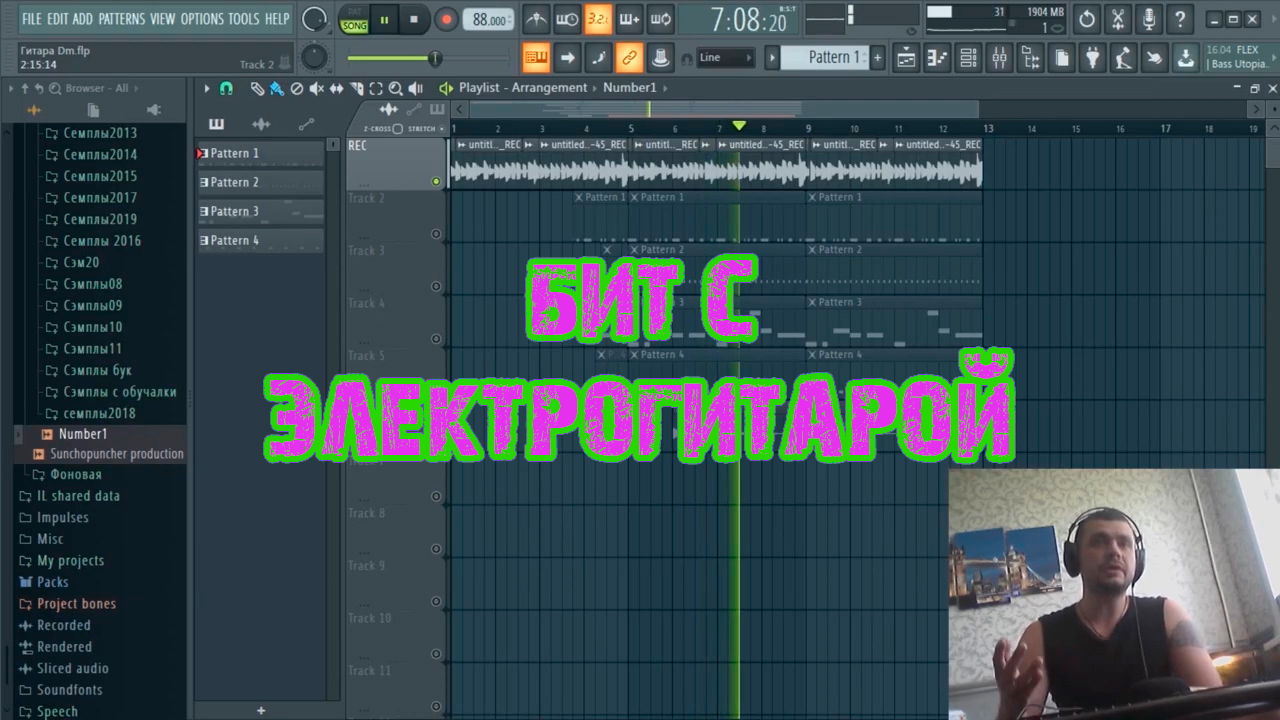Toggle loop recording button
The width and height of the screenshot is (1280, 720).
click(660, 19)
